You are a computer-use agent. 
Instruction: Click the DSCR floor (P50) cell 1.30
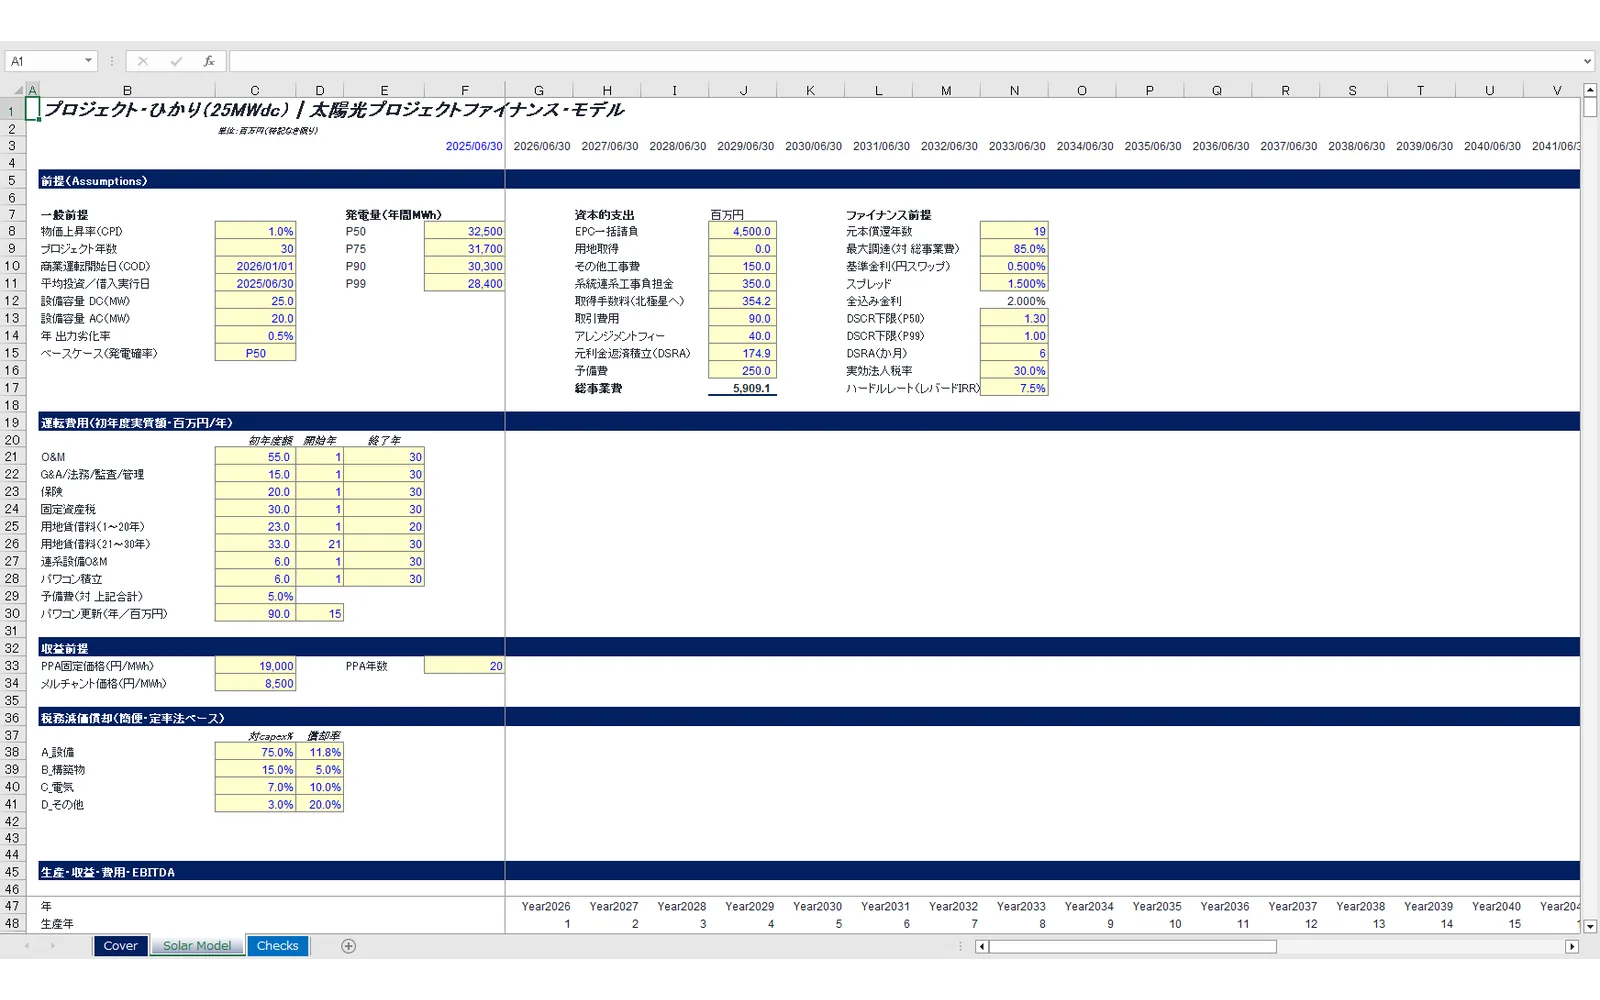pyautogui.click(x=1014, y=319)
